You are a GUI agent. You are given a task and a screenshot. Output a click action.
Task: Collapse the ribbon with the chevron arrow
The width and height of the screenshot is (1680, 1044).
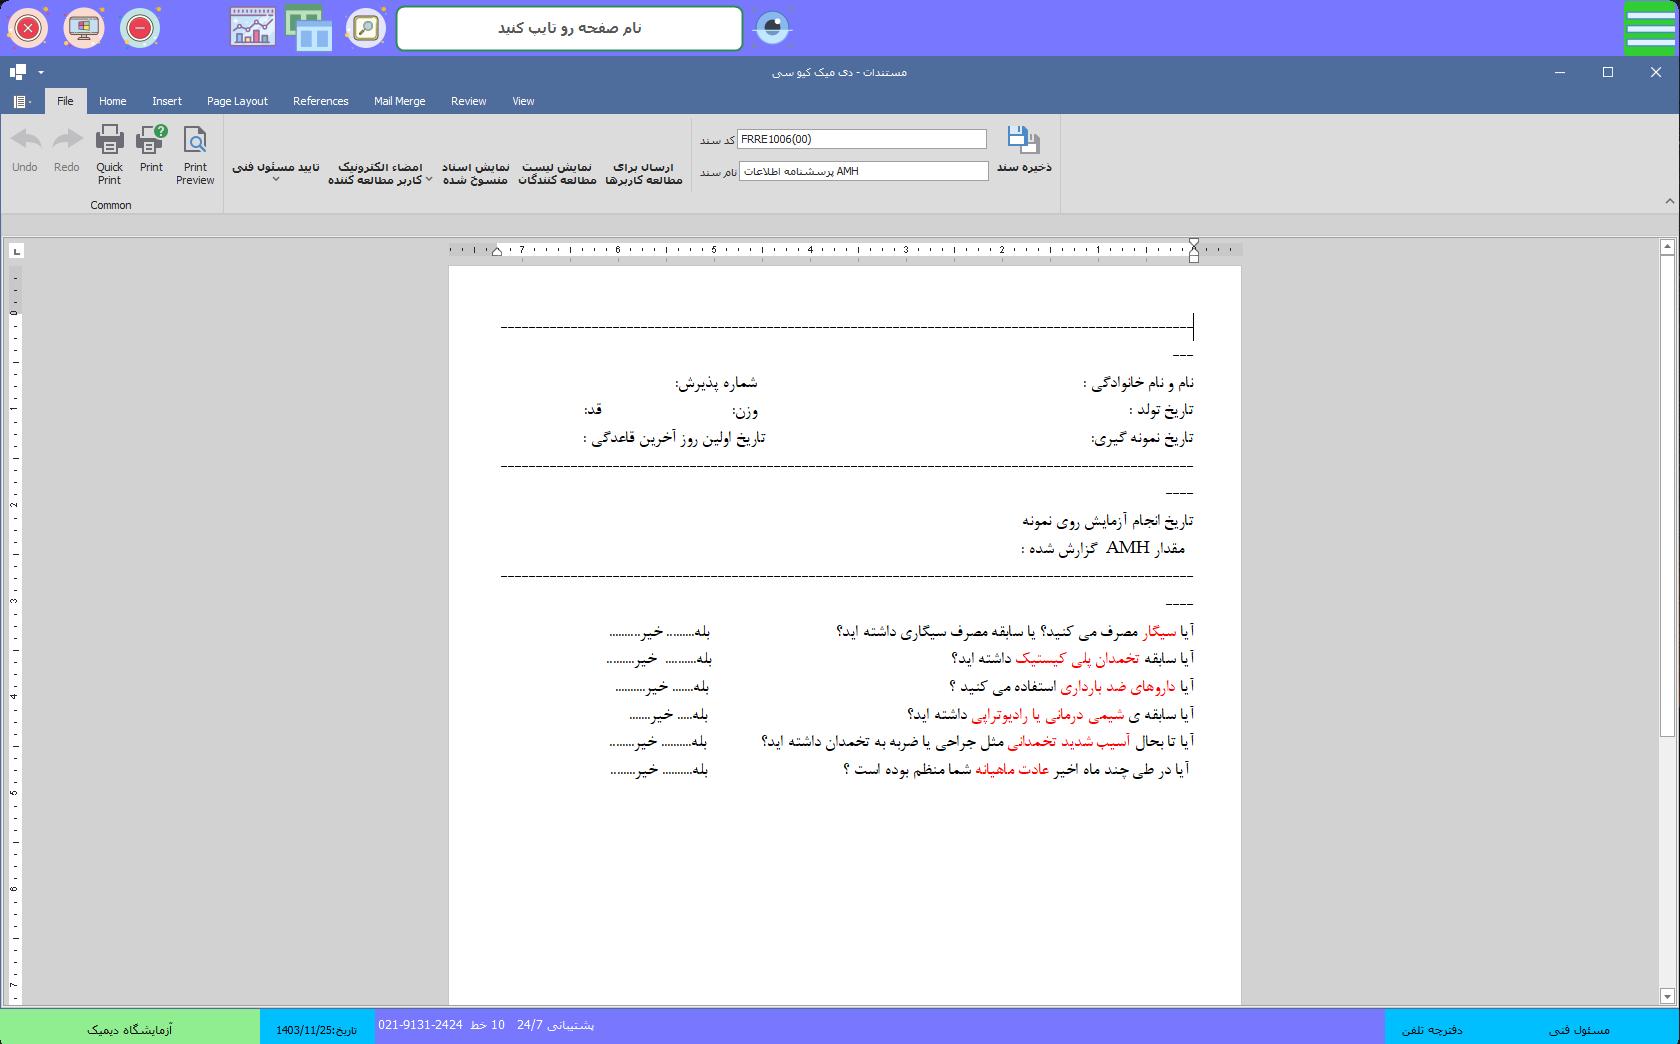pos(1669,201)
